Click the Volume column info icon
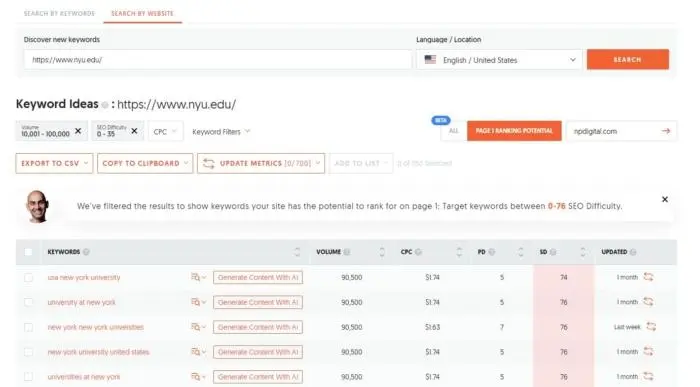The image size is (700, 387). pos(347,252)
